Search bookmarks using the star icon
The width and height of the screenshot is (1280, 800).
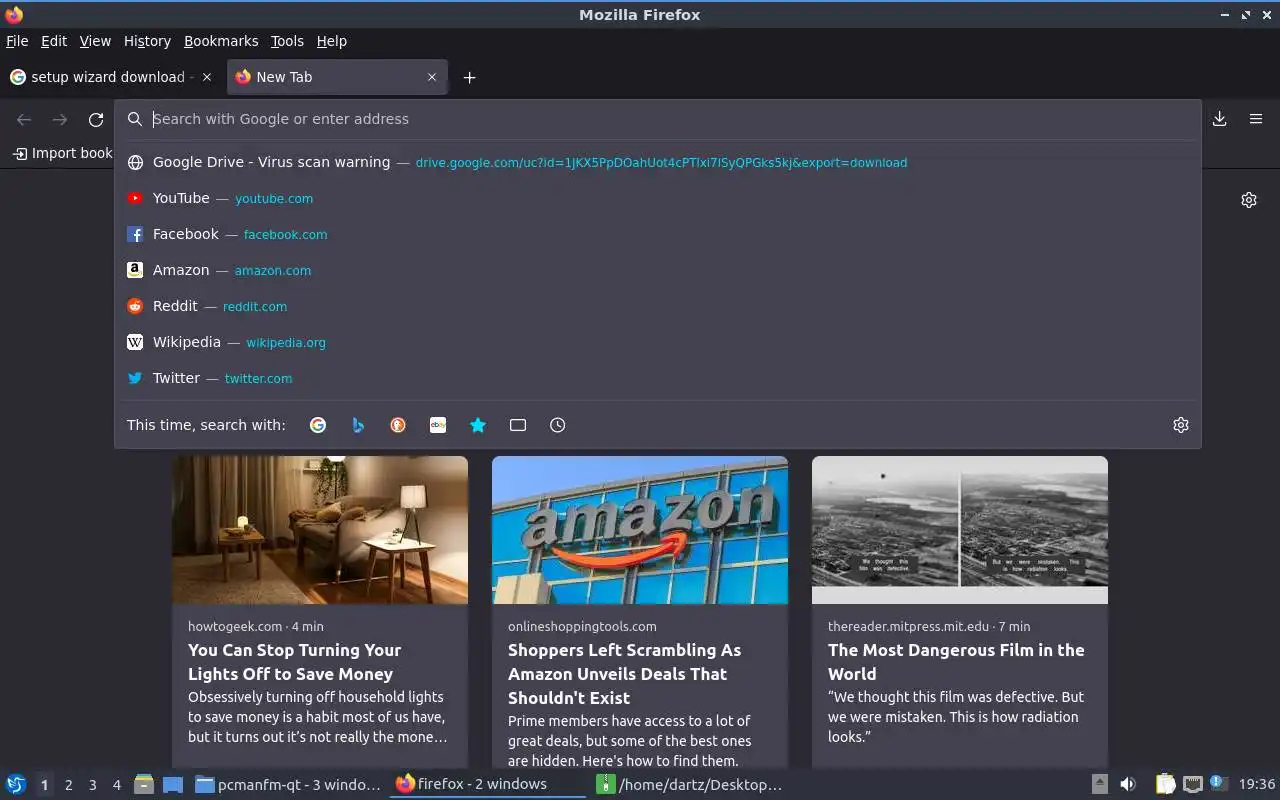click(478, 425)
